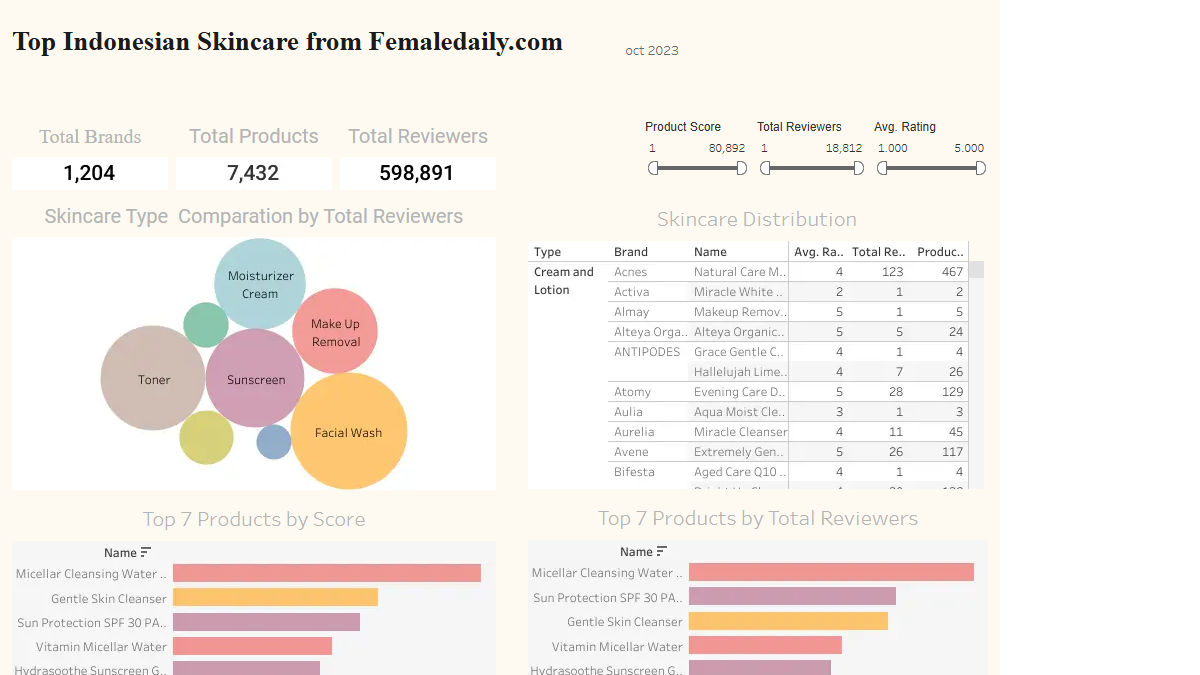This screenshot has width=1200, height=675.
Task: Click Micellar Cleansing Water bar in Reviewers chart
Action: [831, 572]
